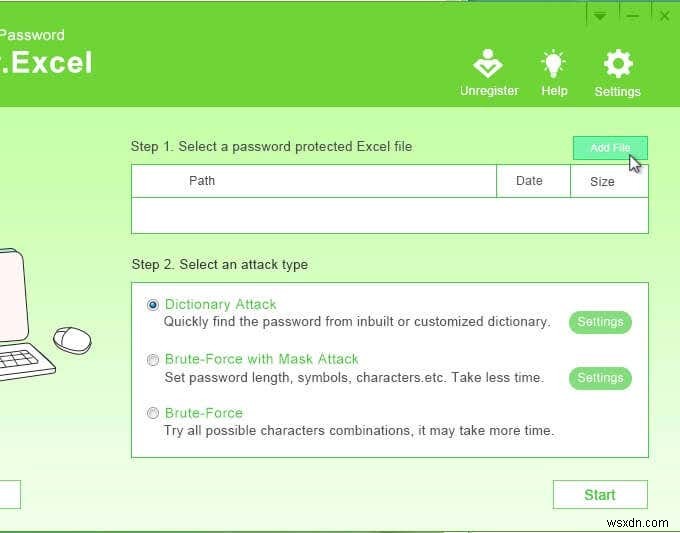The height and width of the screenshot is (533, 680).
Task: Click the mouse illustration
Action: click(x=70, y=338)
